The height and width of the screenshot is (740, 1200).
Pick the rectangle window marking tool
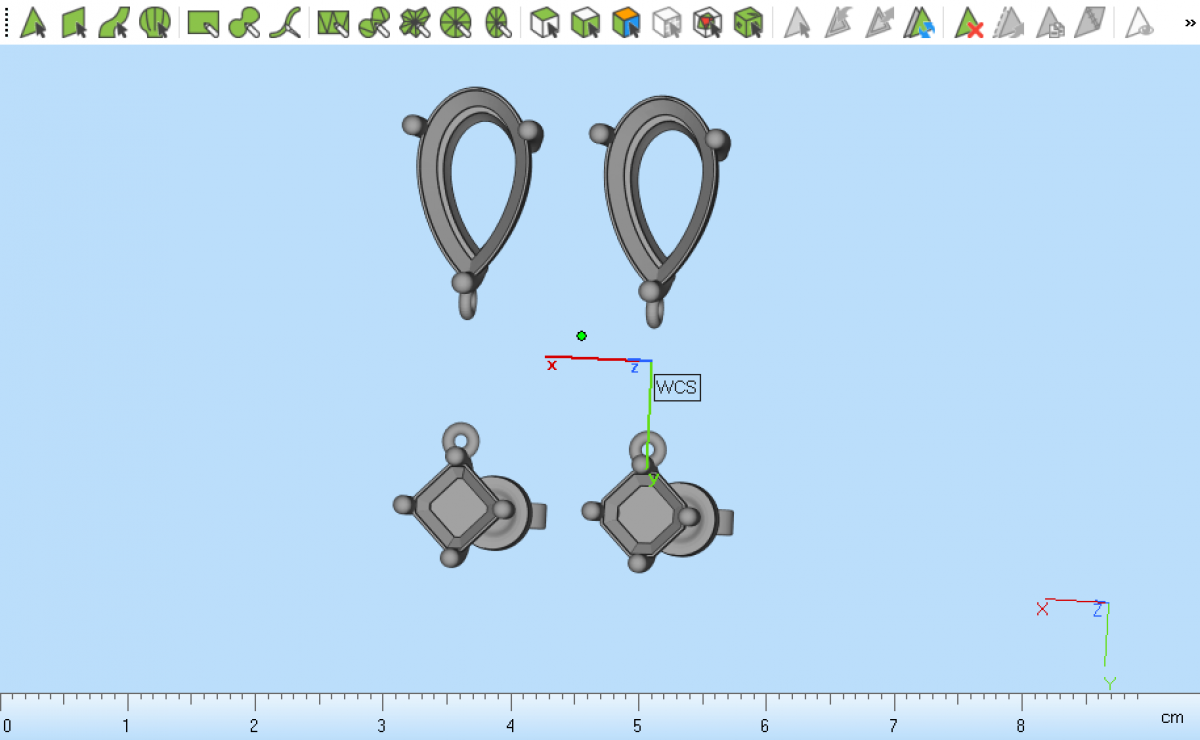pyautogui.click(x=203, y=22)
